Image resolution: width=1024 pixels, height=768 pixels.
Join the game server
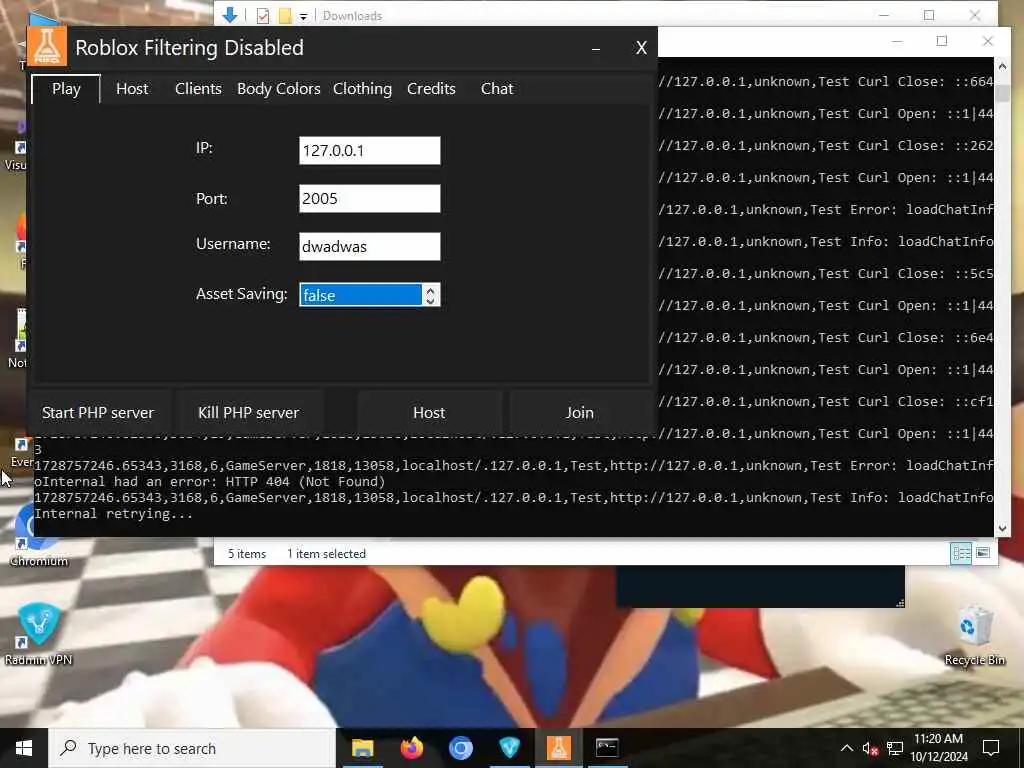point(579,413)
